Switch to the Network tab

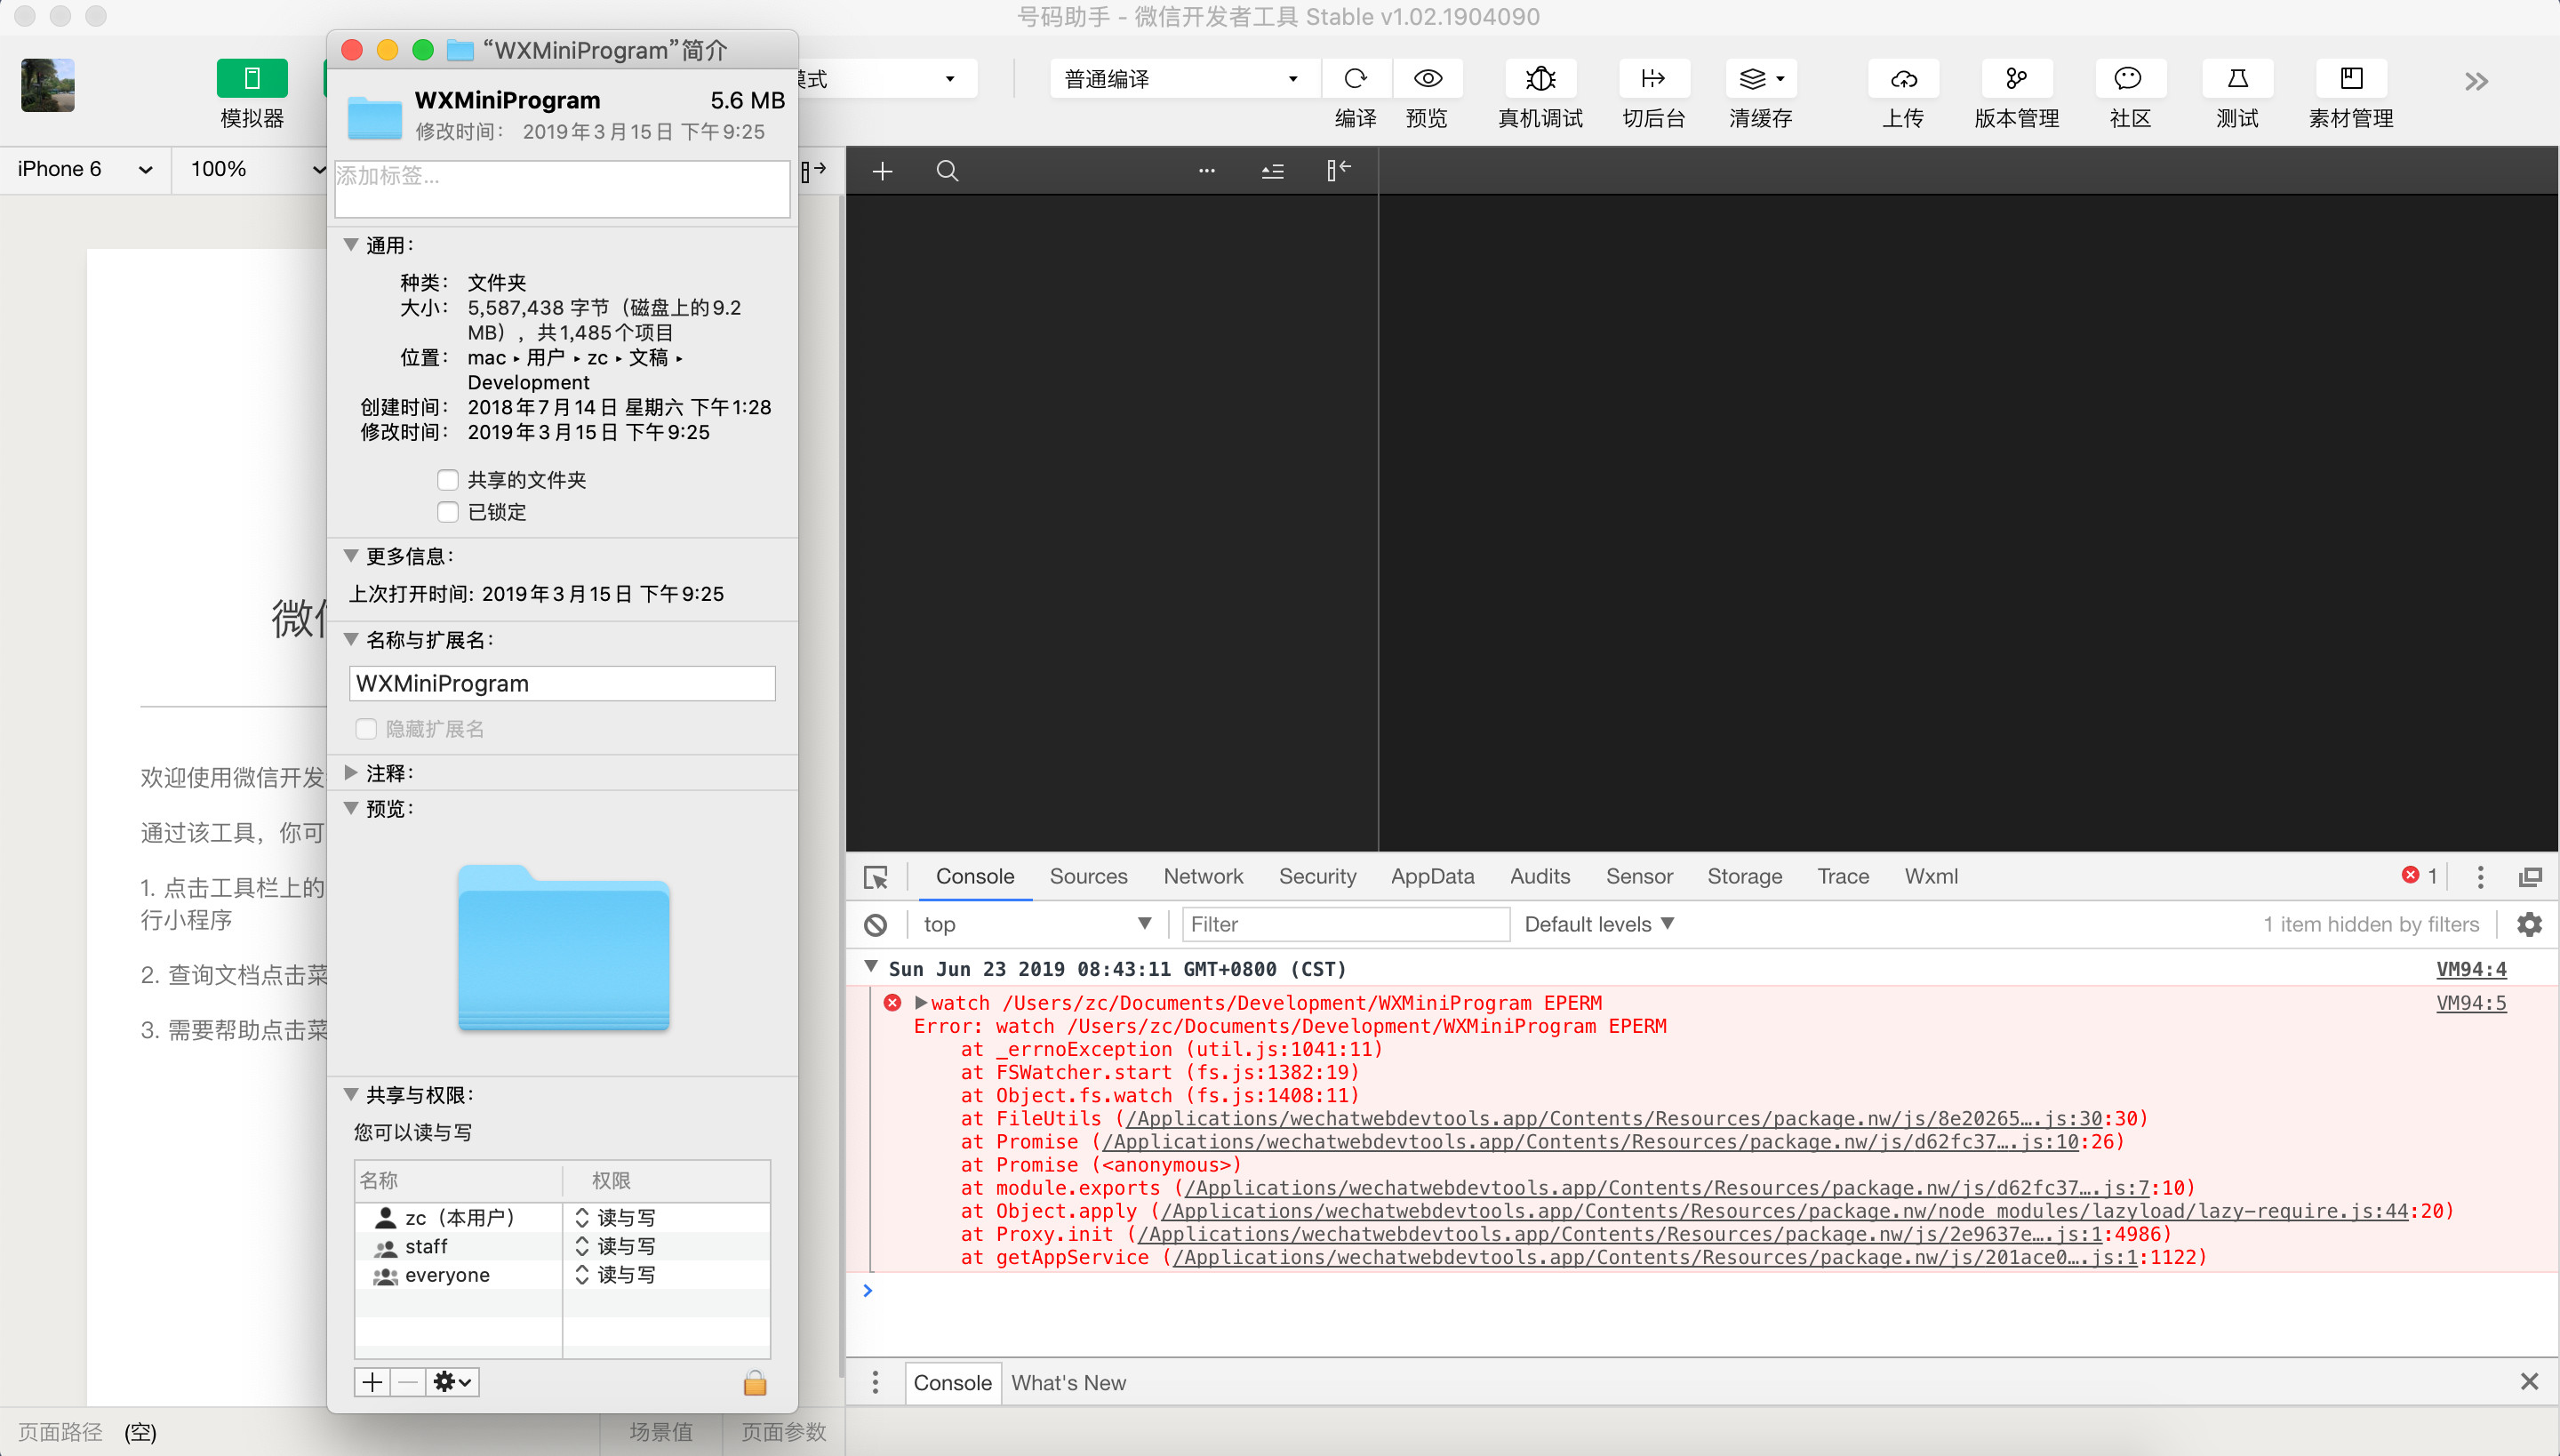1202,877
